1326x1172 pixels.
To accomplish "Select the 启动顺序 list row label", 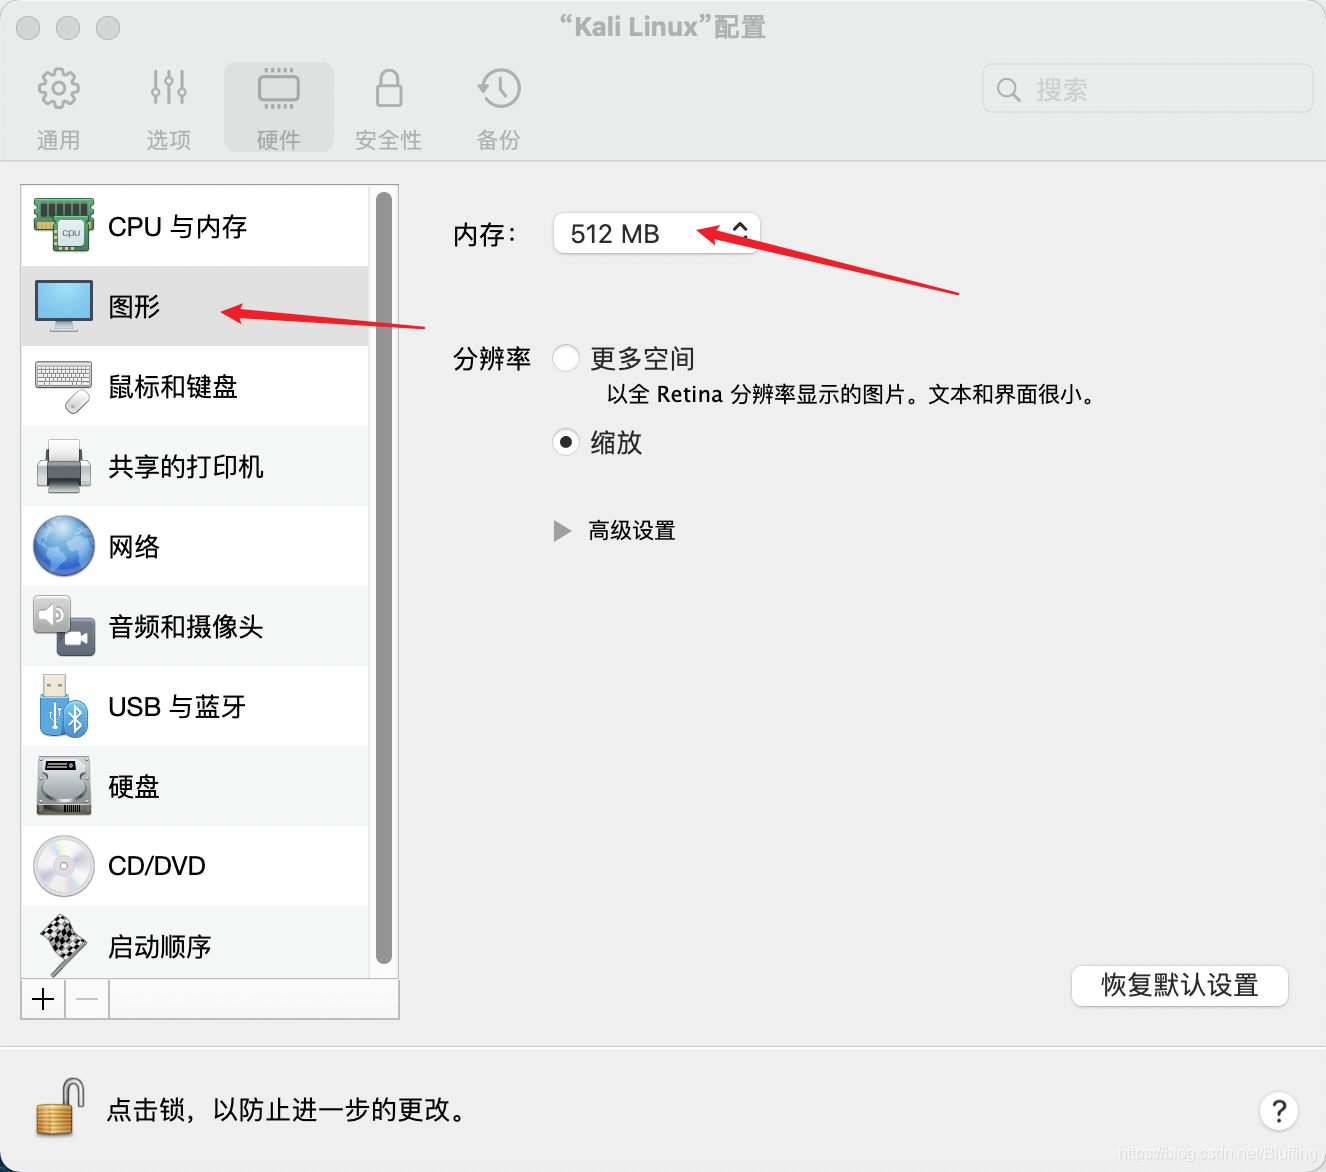I will tap(160, 947).
